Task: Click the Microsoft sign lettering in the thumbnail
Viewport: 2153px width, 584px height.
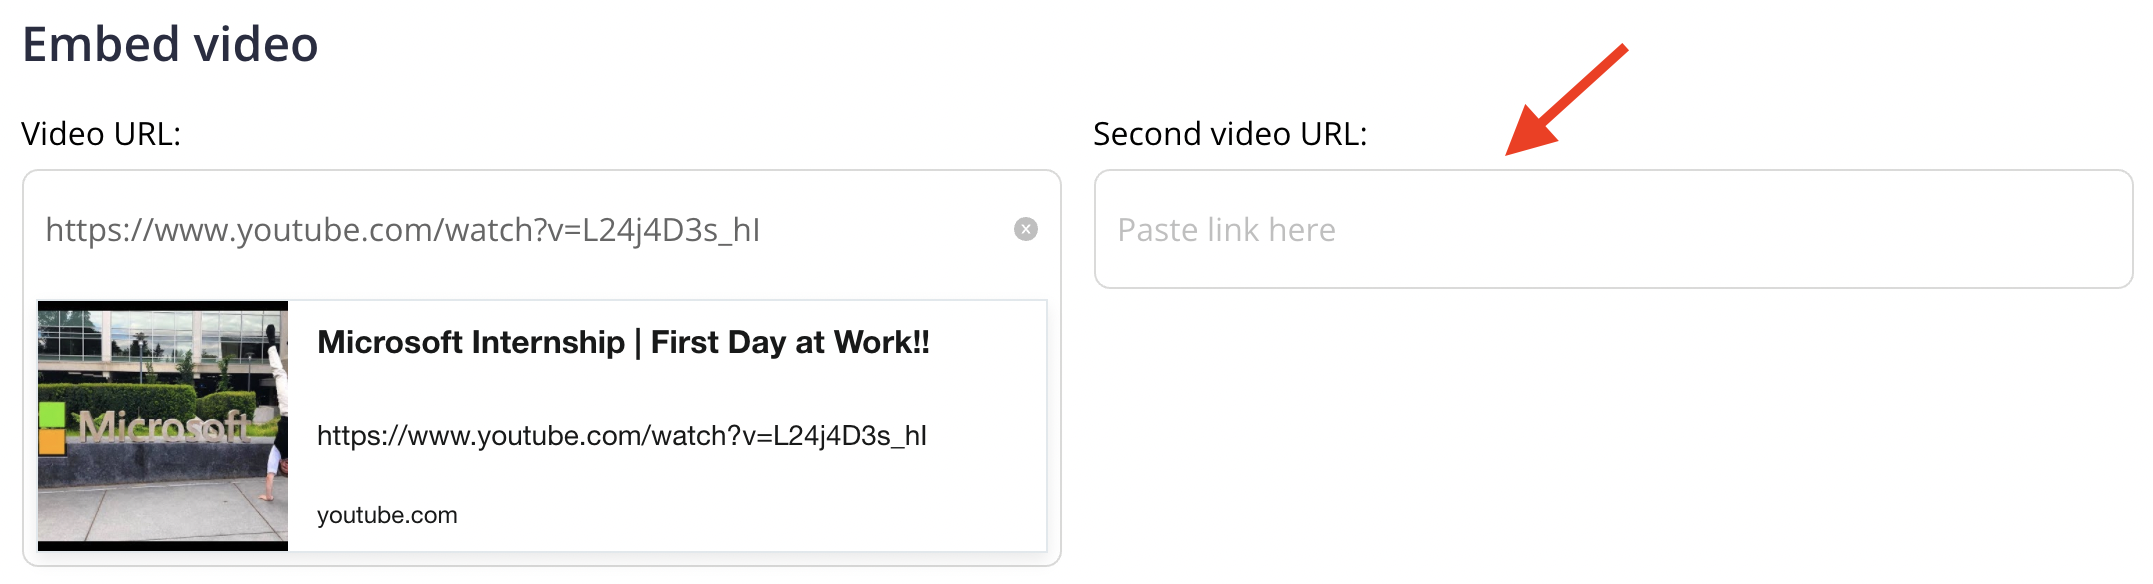Action: (163, 427)
